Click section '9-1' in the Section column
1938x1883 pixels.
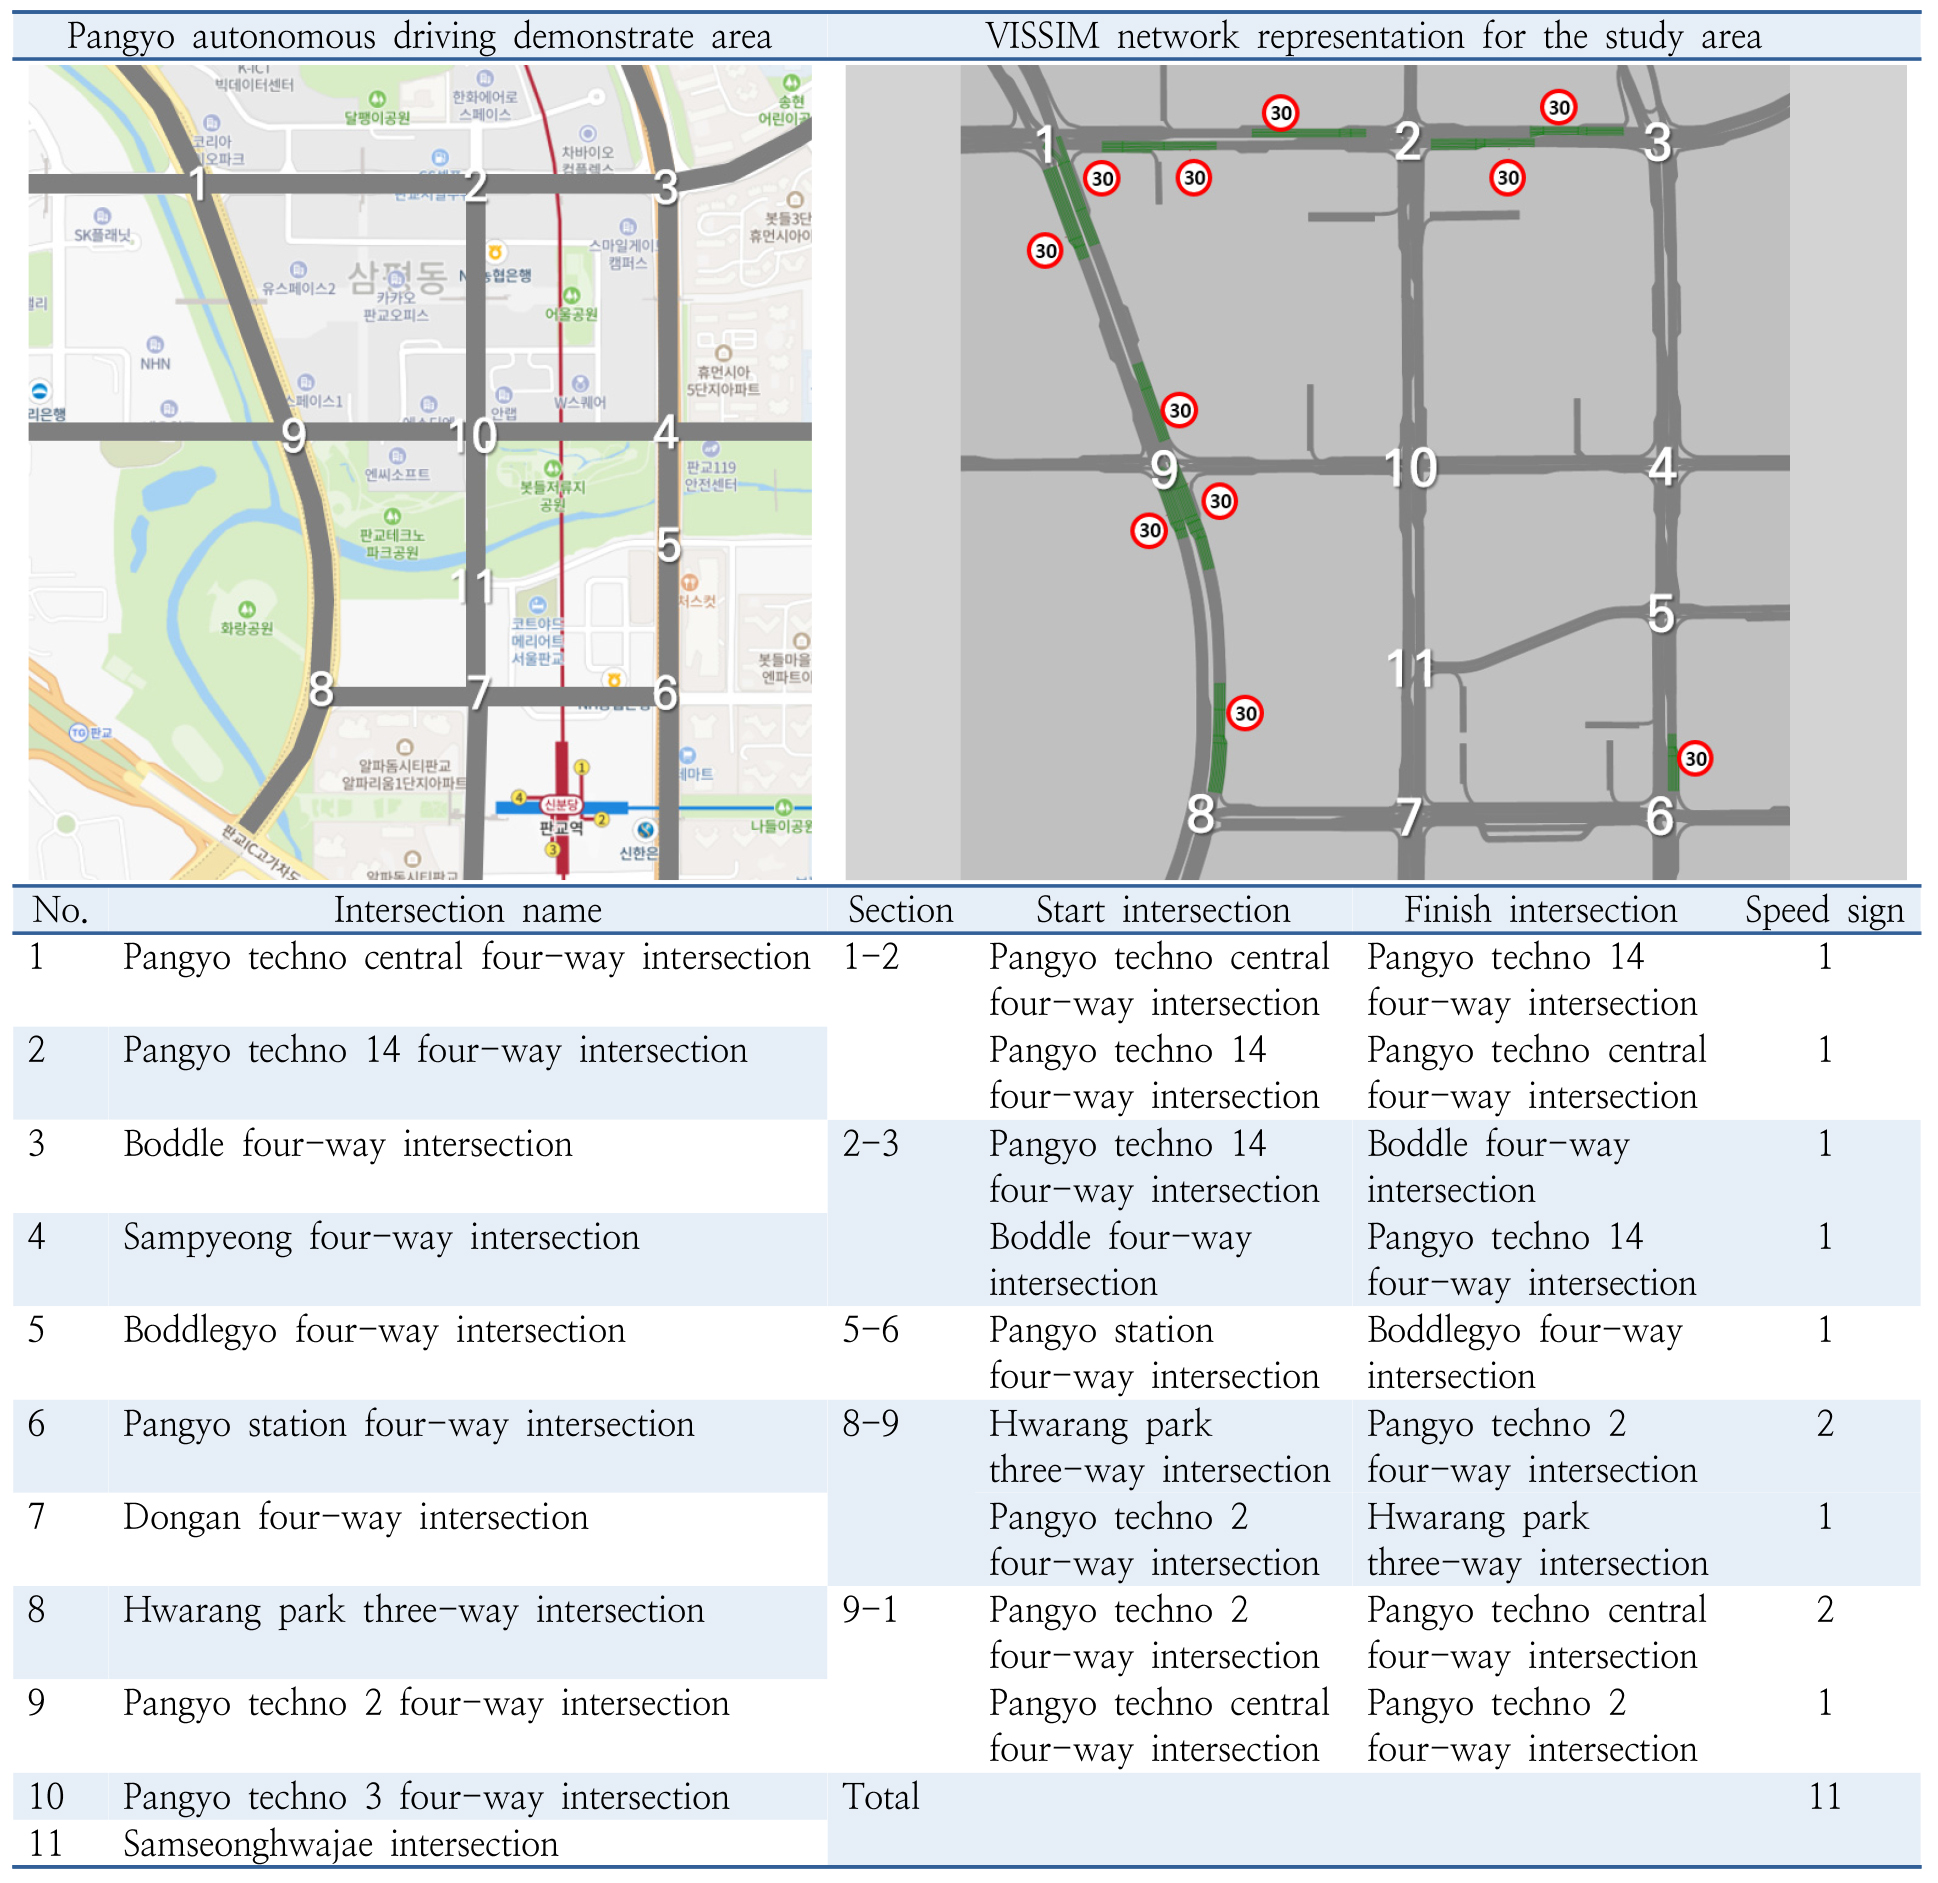coord(871,1610)
